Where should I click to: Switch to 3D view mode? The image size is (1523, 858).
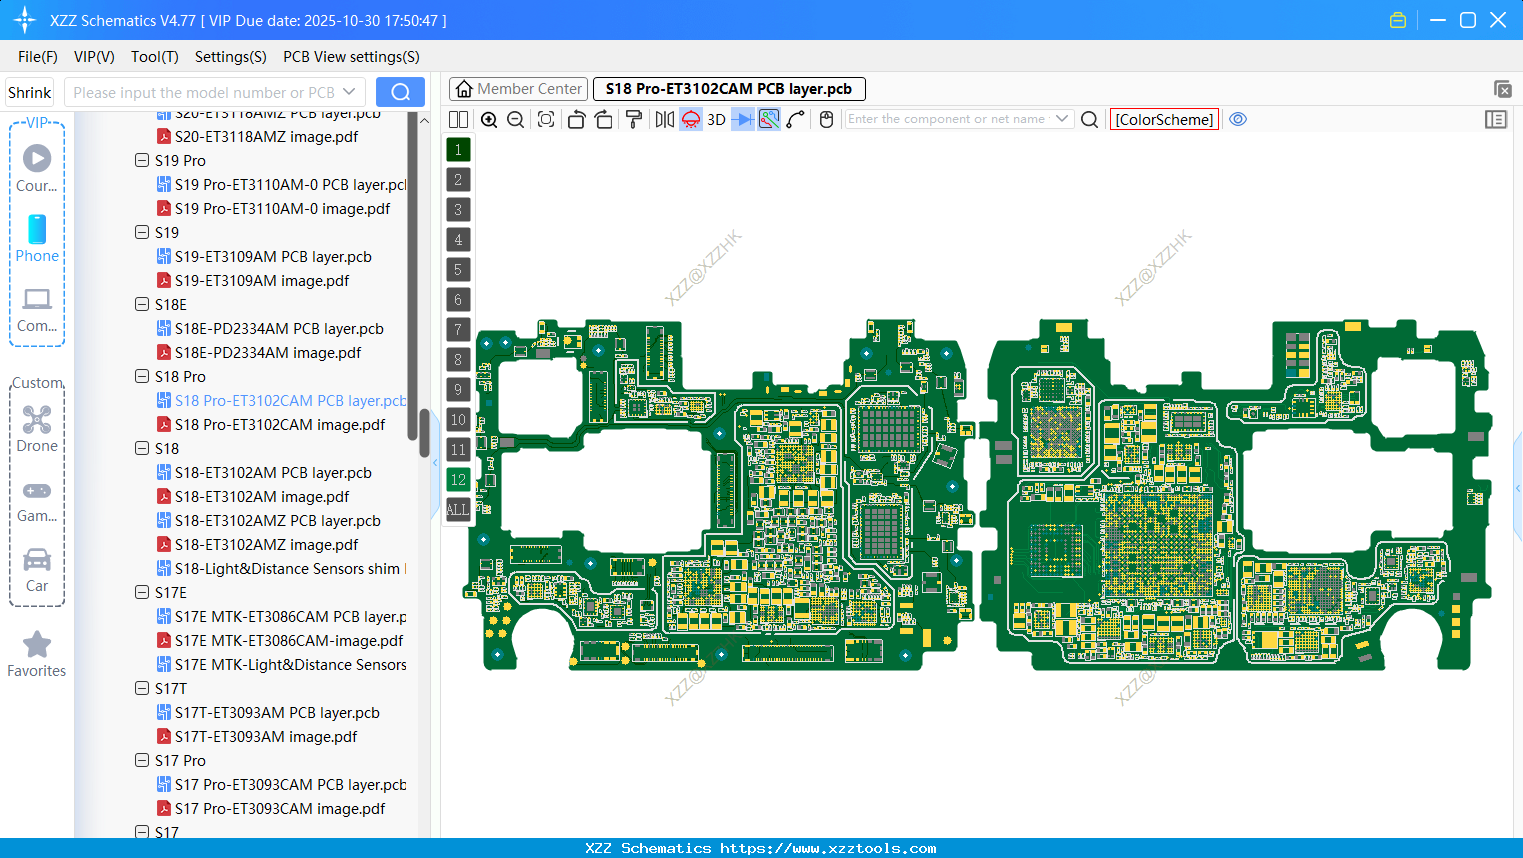click(716, 119)
